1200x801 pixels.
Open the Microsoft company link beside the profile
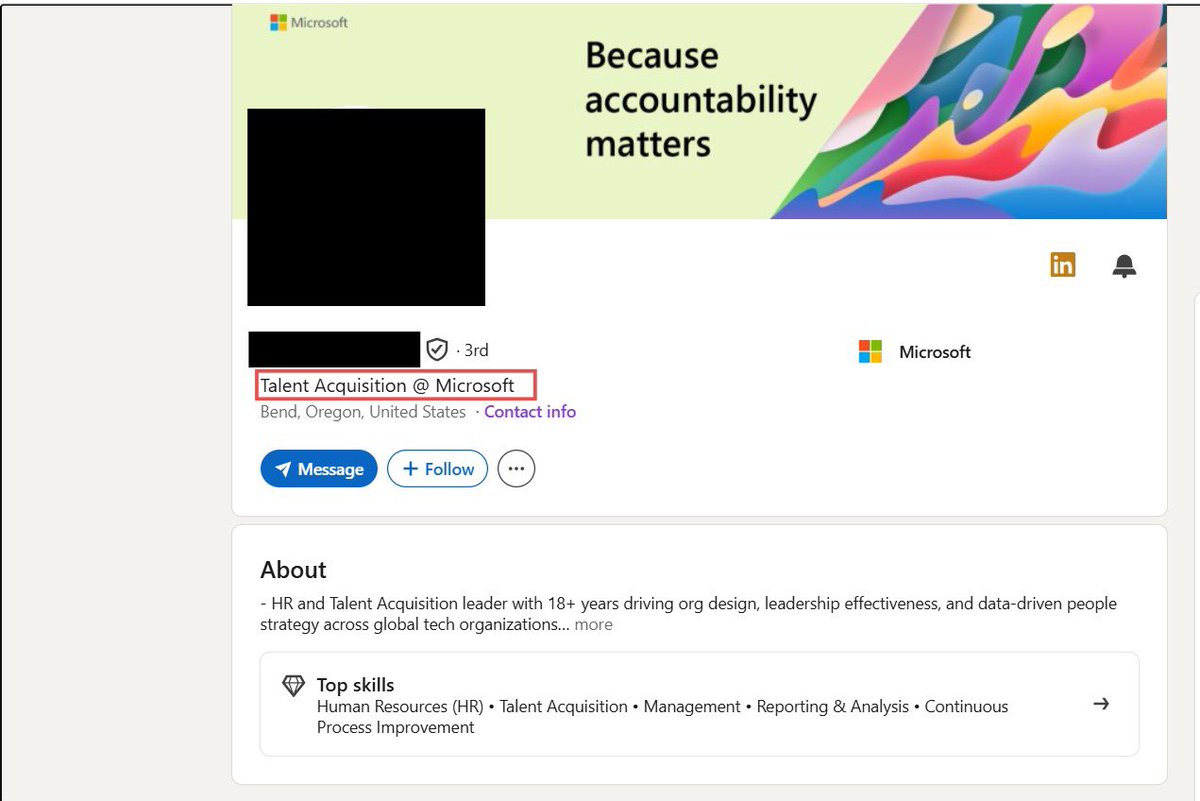pyautogui.click(x=915, y=352)
